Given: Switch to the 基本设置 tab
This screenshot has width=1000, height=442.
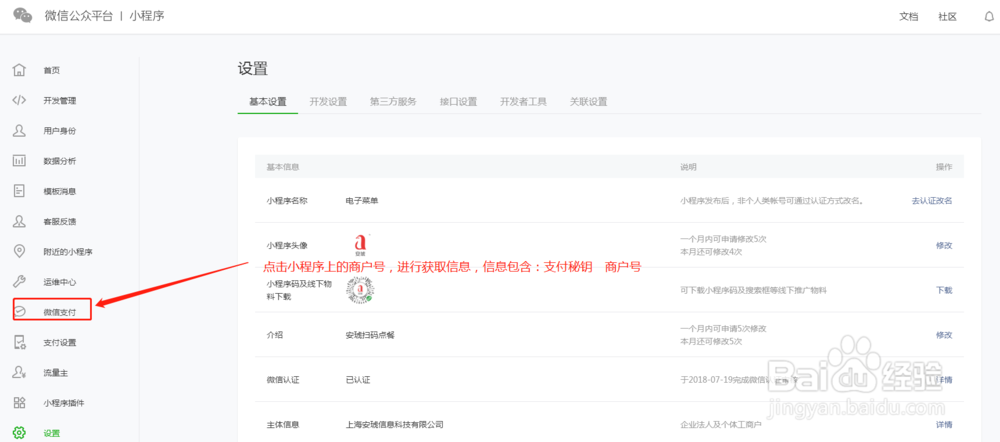Looking at the screenshot, I should 268,101.
